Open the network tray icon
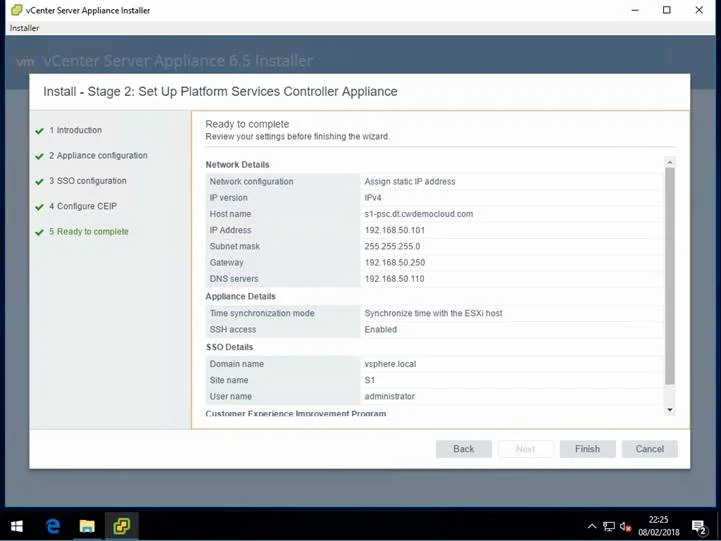Viewport: 721px width, 541px height. tap(609, 526)
